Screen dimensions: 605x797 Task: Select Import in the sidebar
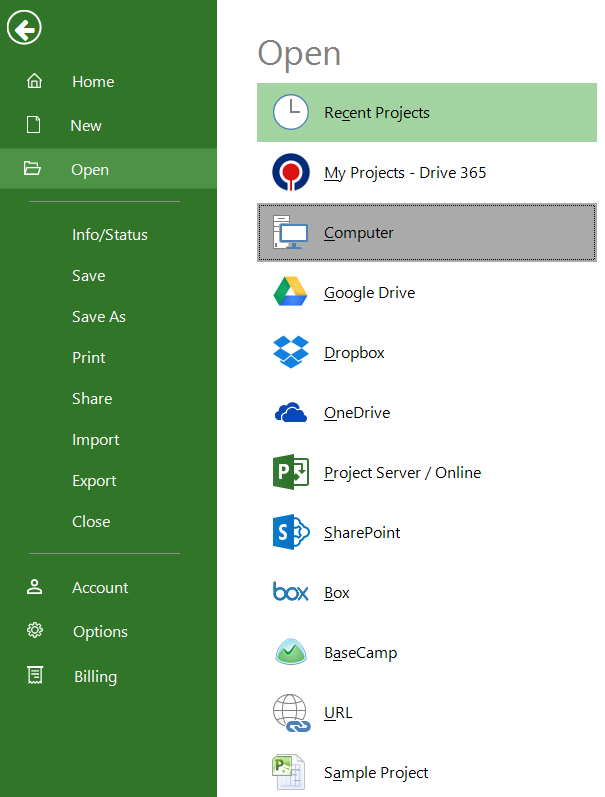[96, 440]
